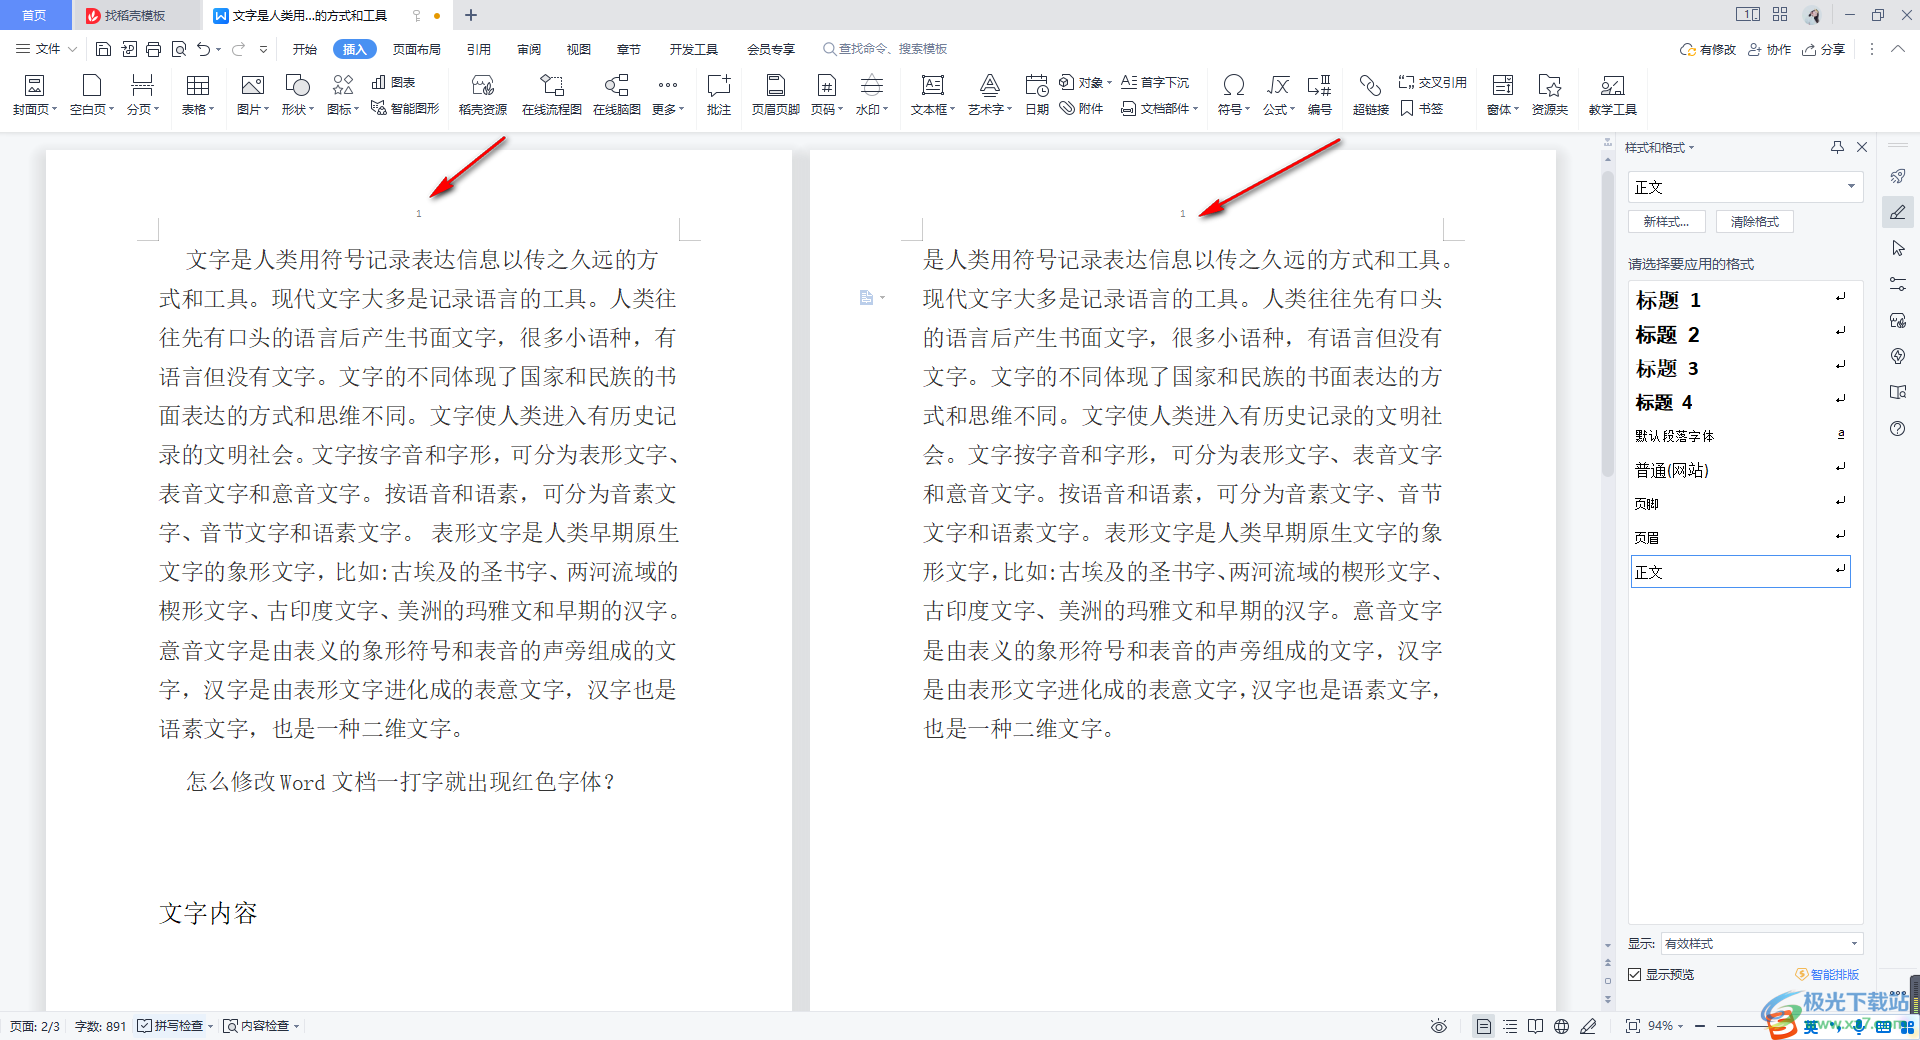This screenshot has width=1920, height=1040.
Task: Switch to outline view icon
Action: tap(1510, 1026)
